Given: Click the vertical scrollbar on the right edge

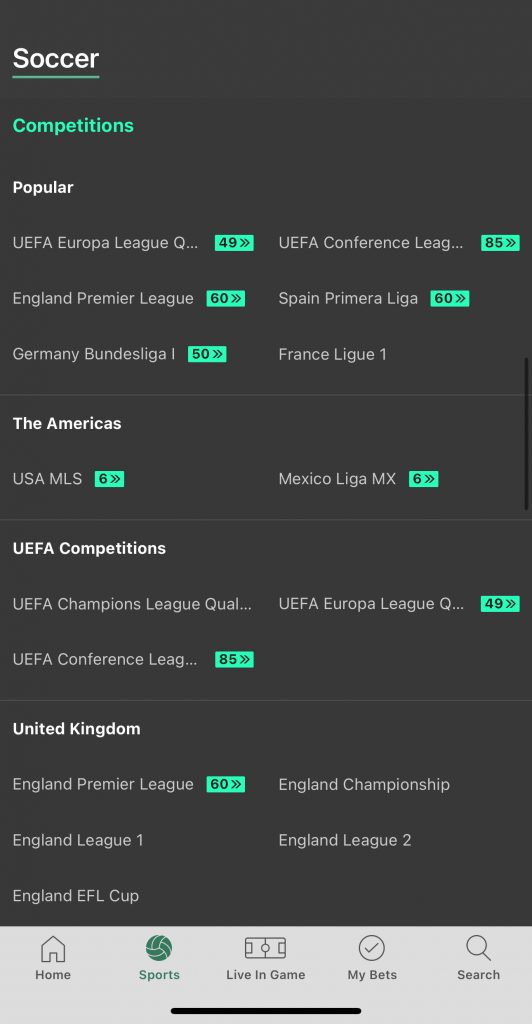Looking at the screenshot, I should 526,433.
